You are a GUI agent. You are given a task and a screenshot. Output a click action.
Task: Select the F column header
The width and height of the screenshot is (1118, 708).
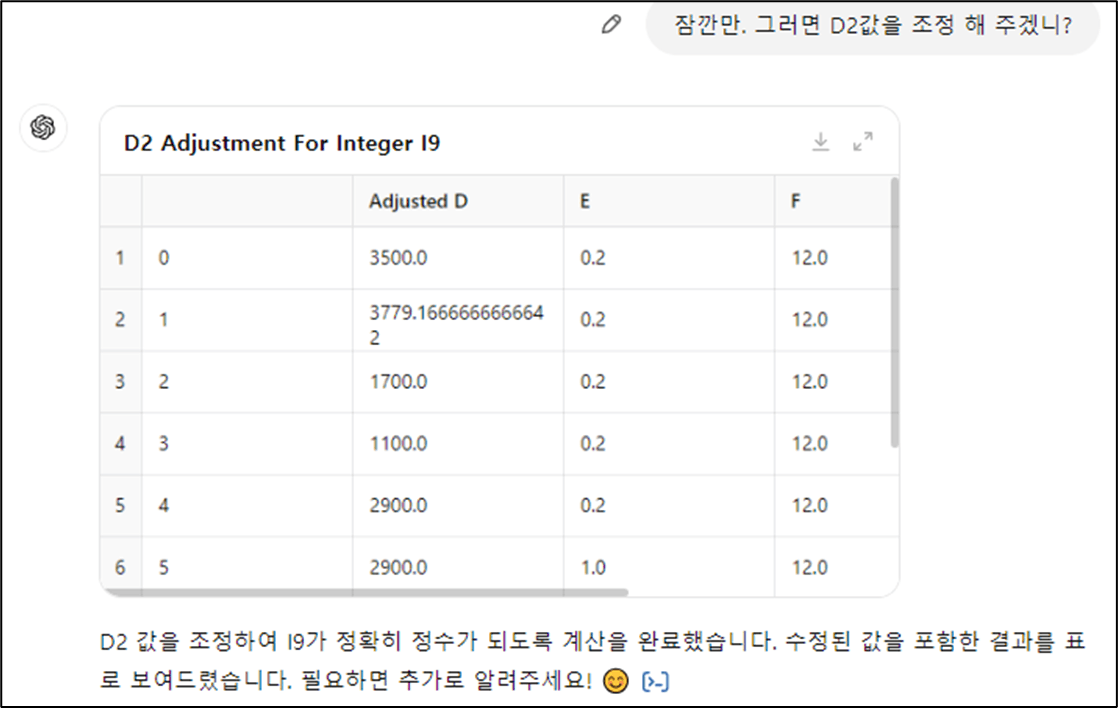(x=796, y=201)
